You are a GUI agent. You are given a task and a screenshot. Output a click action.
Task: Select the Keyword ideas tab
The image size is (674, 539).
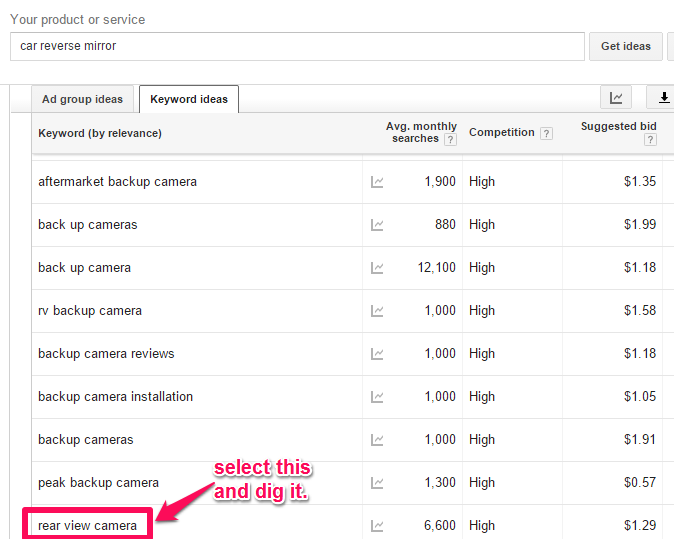coord(189,99)
